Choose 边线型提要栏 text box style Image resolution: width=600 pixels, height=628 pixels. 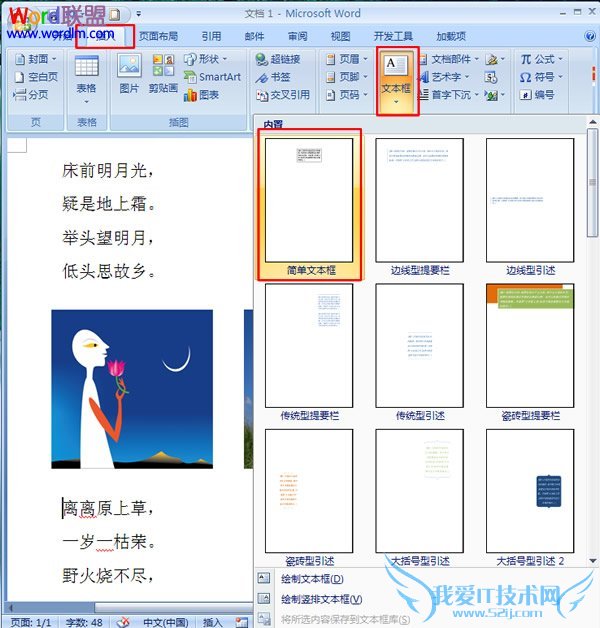(419, 207)
